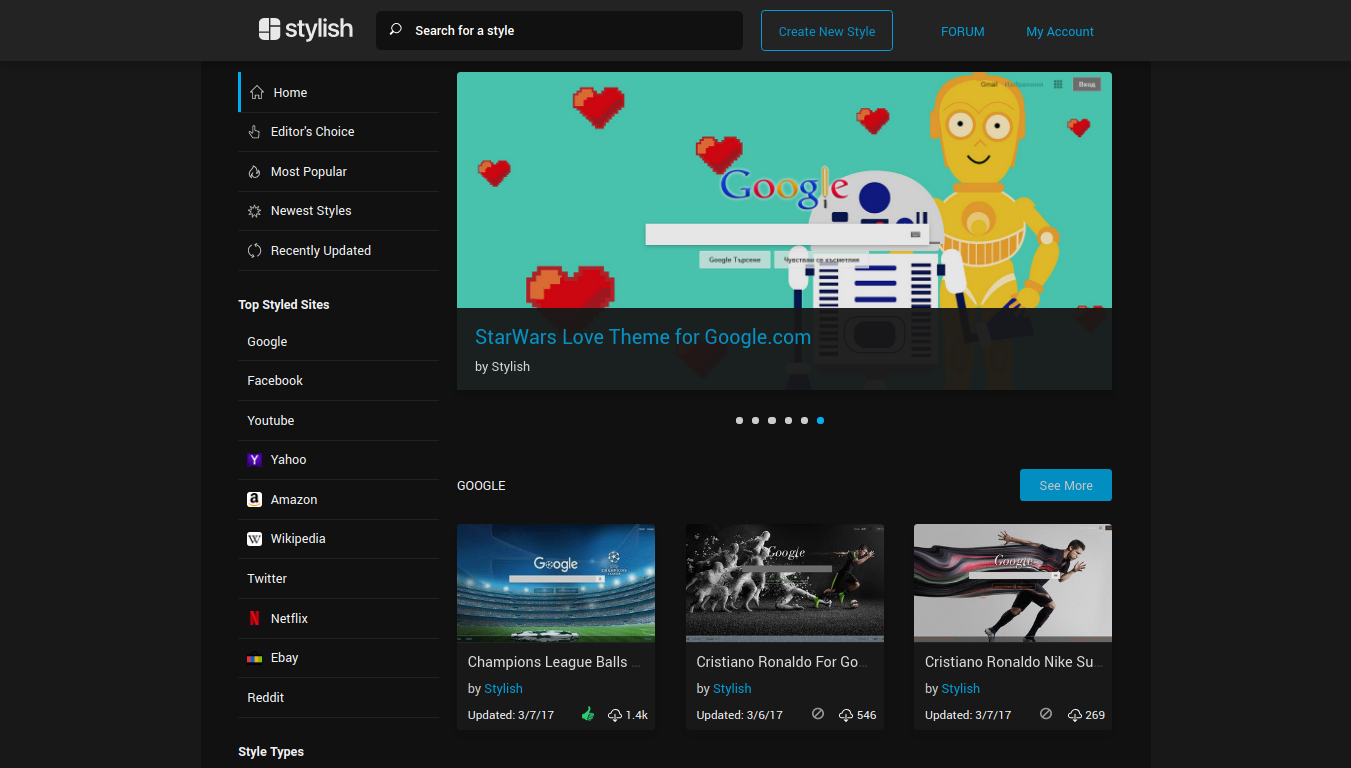Click the Amazon logo icon
Screen dimensions: 1351x768
pyautogui.click(x=254, y=499)
